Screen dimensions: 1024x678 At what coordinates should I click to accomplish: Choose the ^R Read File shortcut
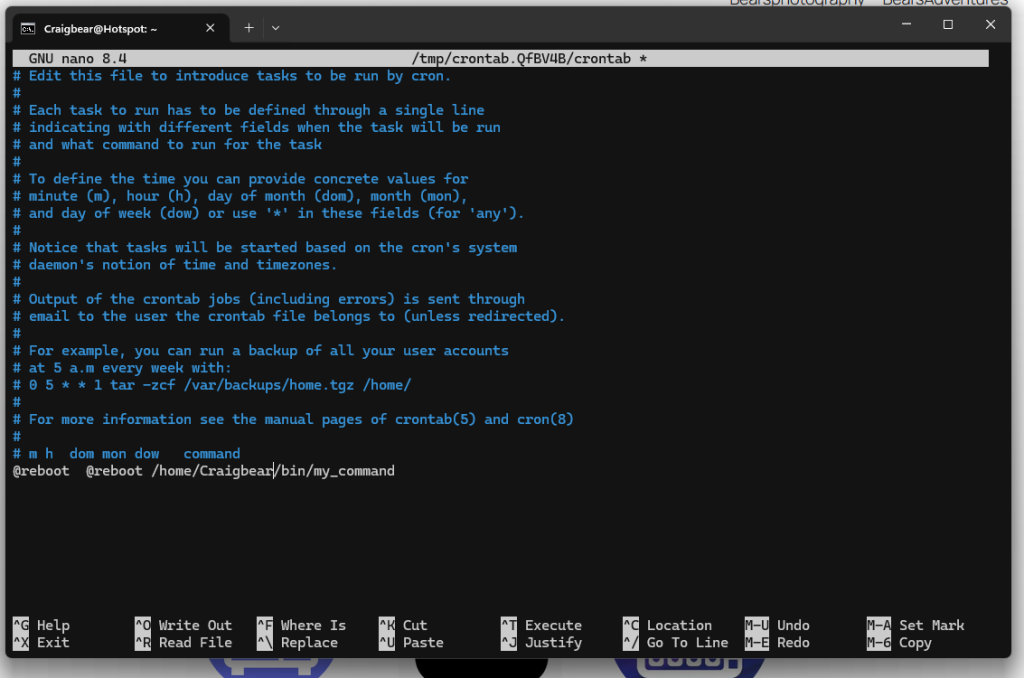(184, 643)
